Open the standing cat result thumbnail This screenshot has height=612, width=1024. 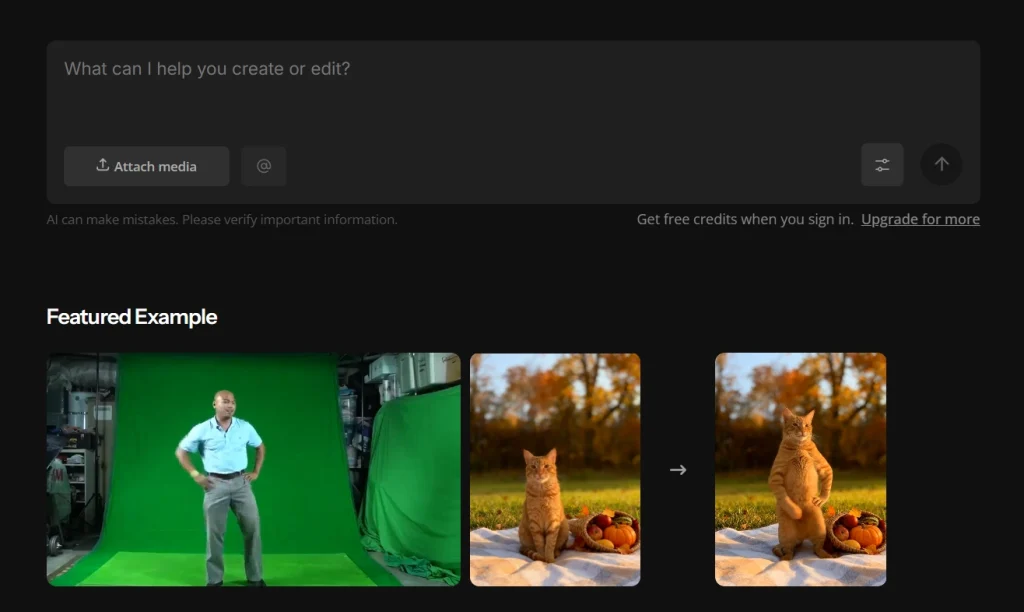pos(801,470)
